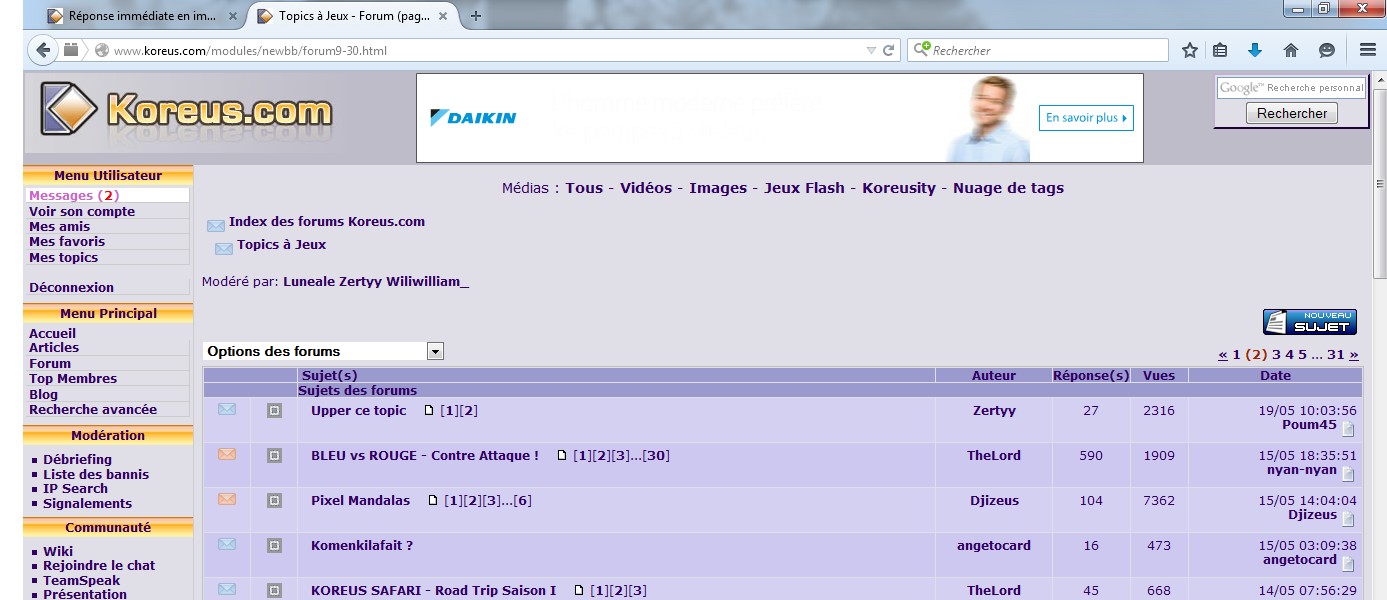Image resolution: width=1387 pixels, height=600 pixels.
Task: Click the browser back arrow button
Action: tap(42, 50)
